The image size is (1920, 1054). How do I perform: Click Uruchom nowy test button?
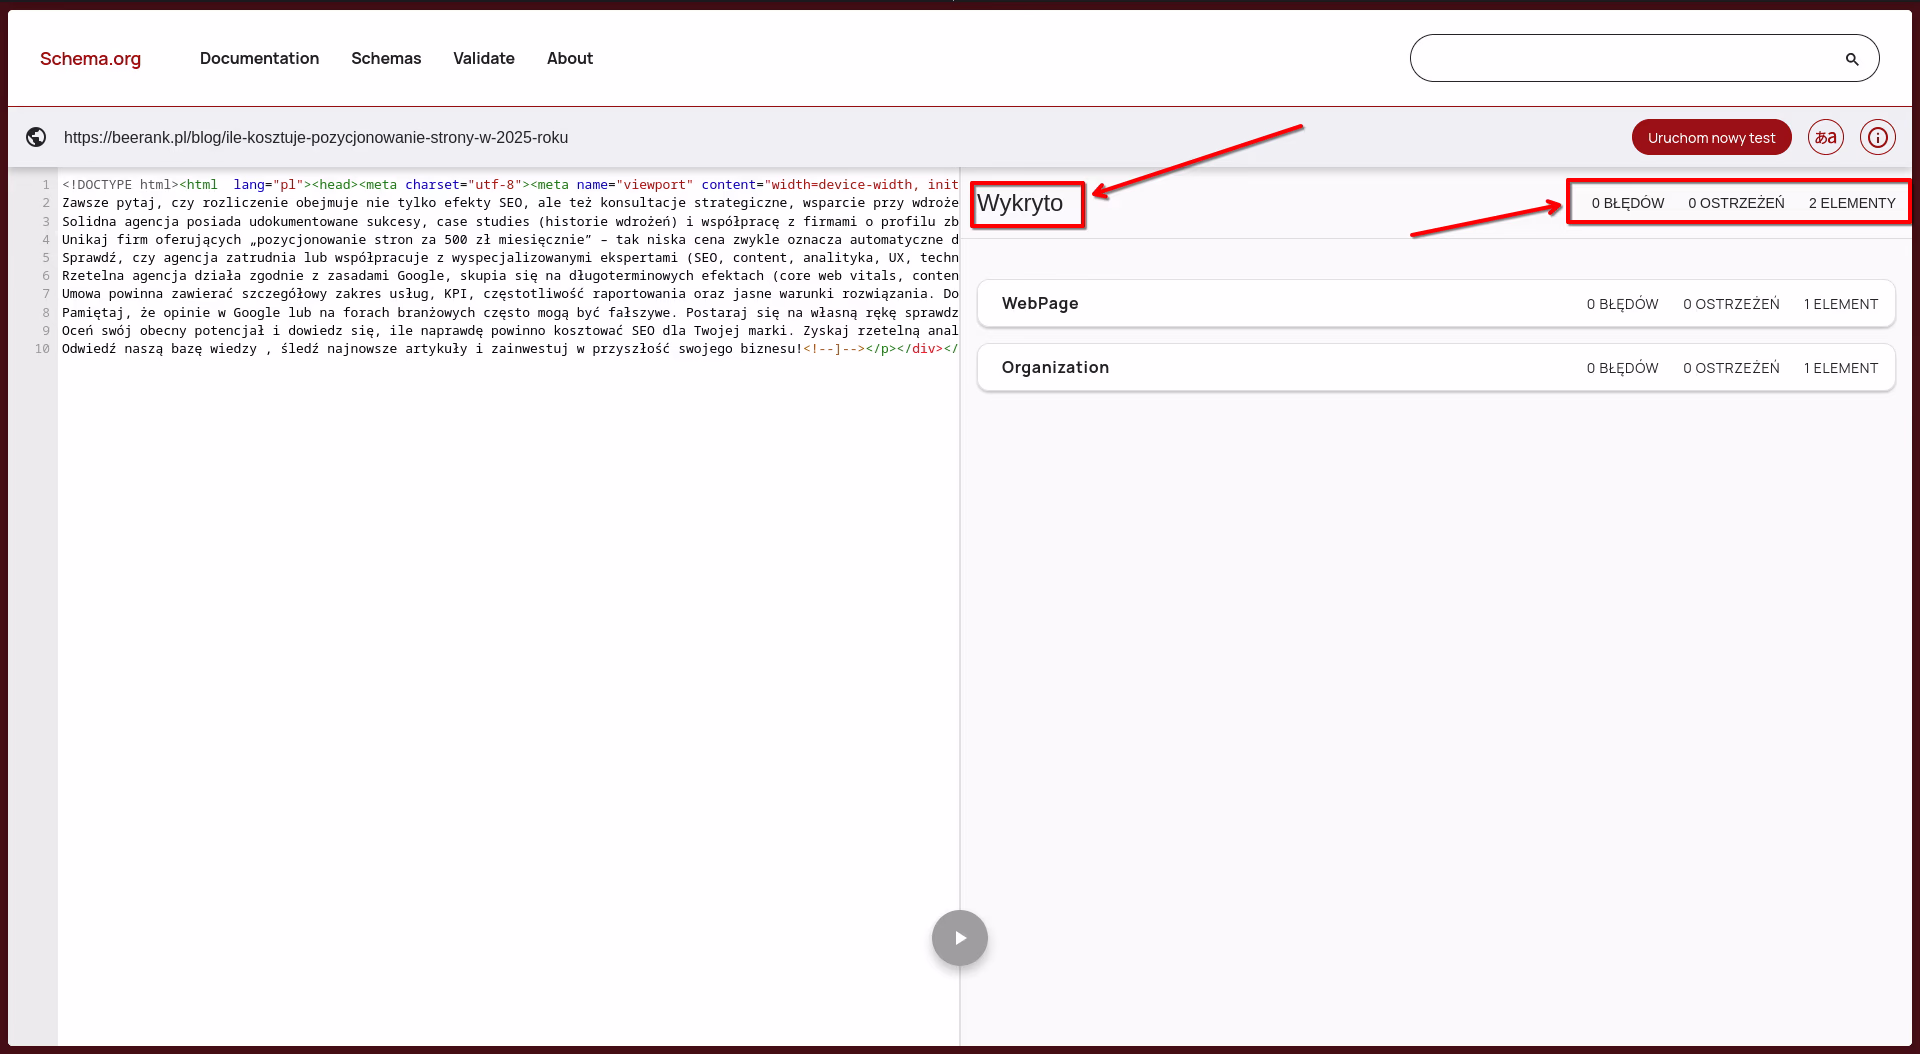click(1711, 137)
